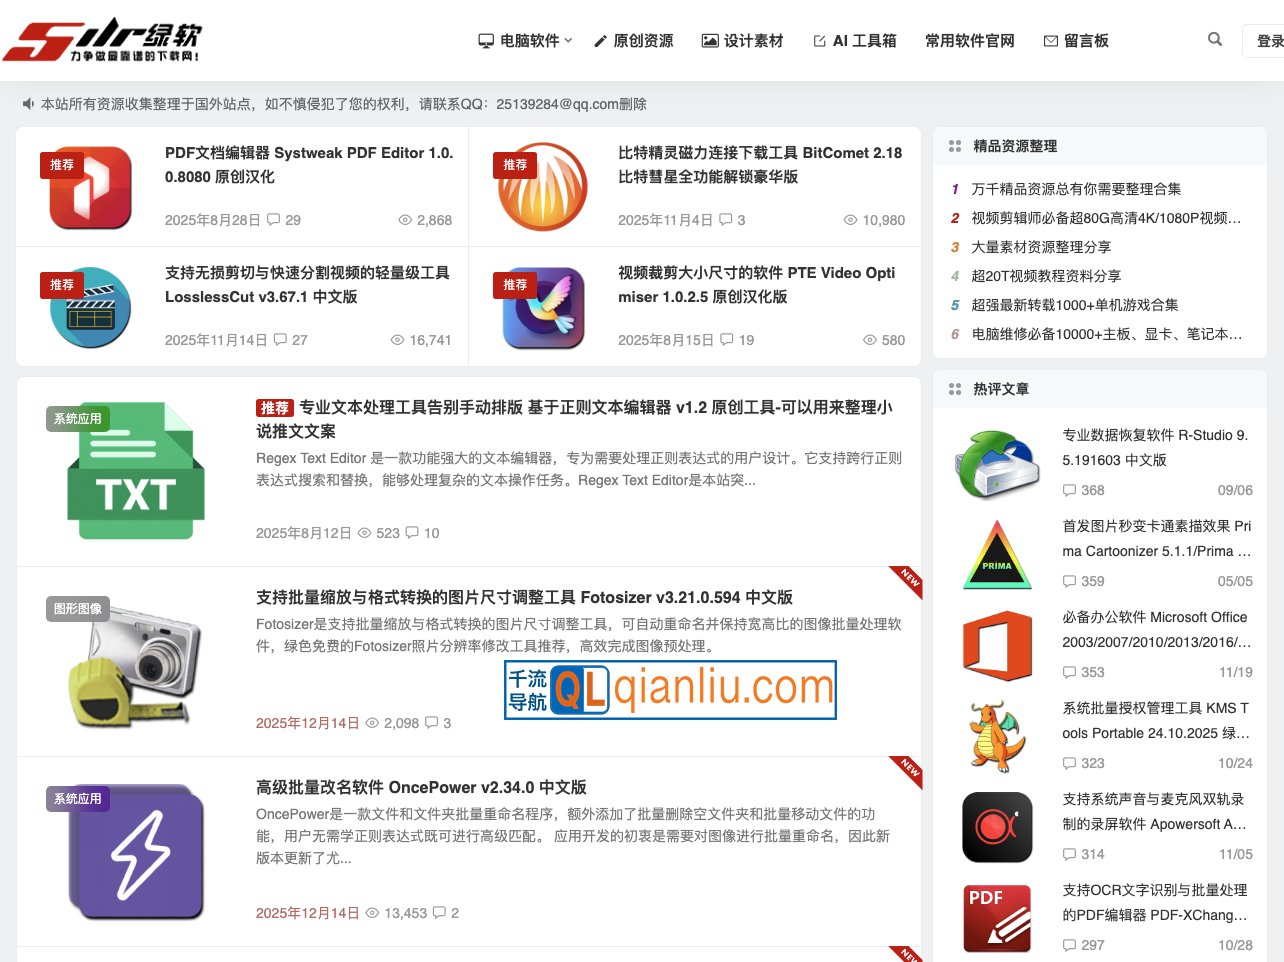
Task: Click the 登录 button
Action: 1268,40
